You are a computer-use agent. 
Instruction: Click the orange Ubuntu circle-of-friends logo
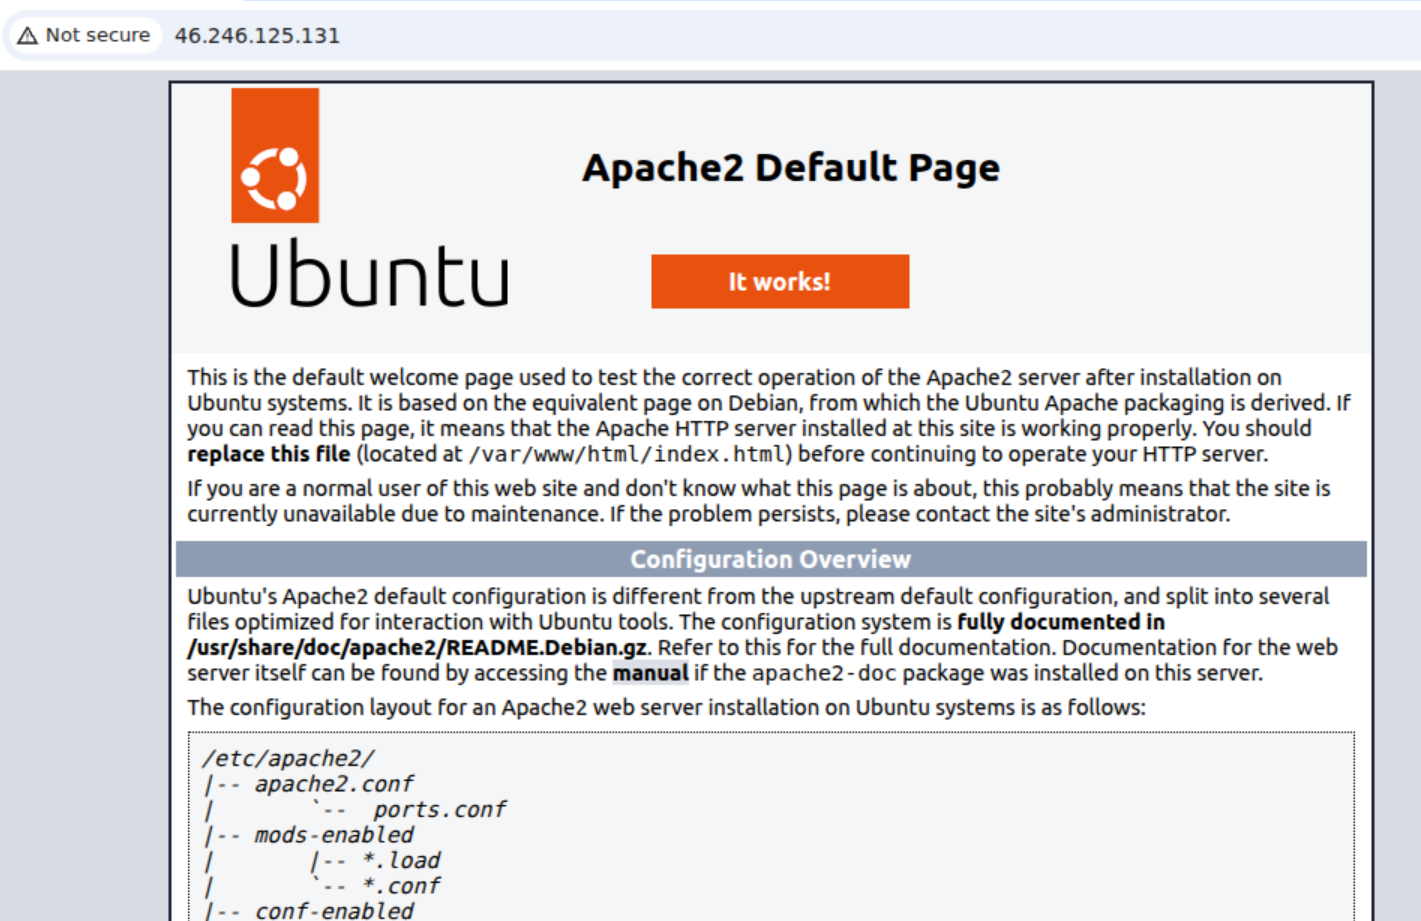tap(275, 155)
